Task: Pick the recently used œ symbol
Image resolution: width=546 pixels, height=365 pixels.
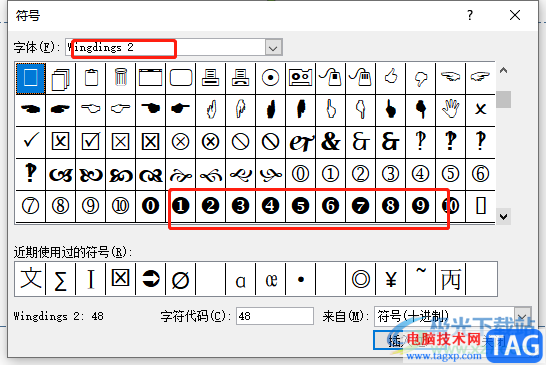Action: coord(271,279)
